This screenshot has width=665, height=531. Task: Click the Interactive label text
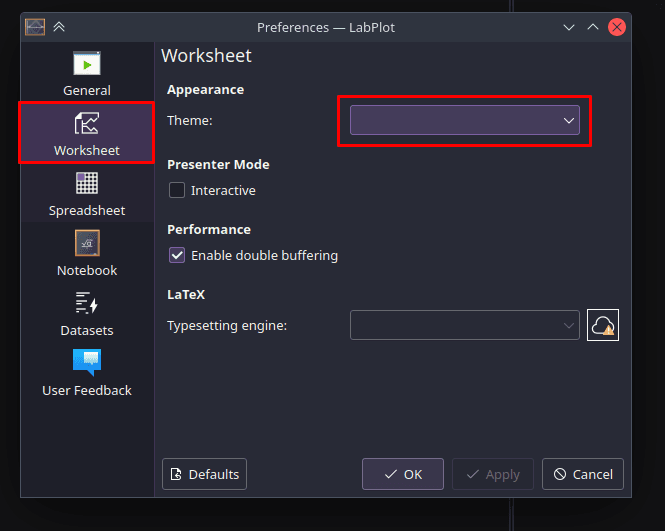pos(223,191)
